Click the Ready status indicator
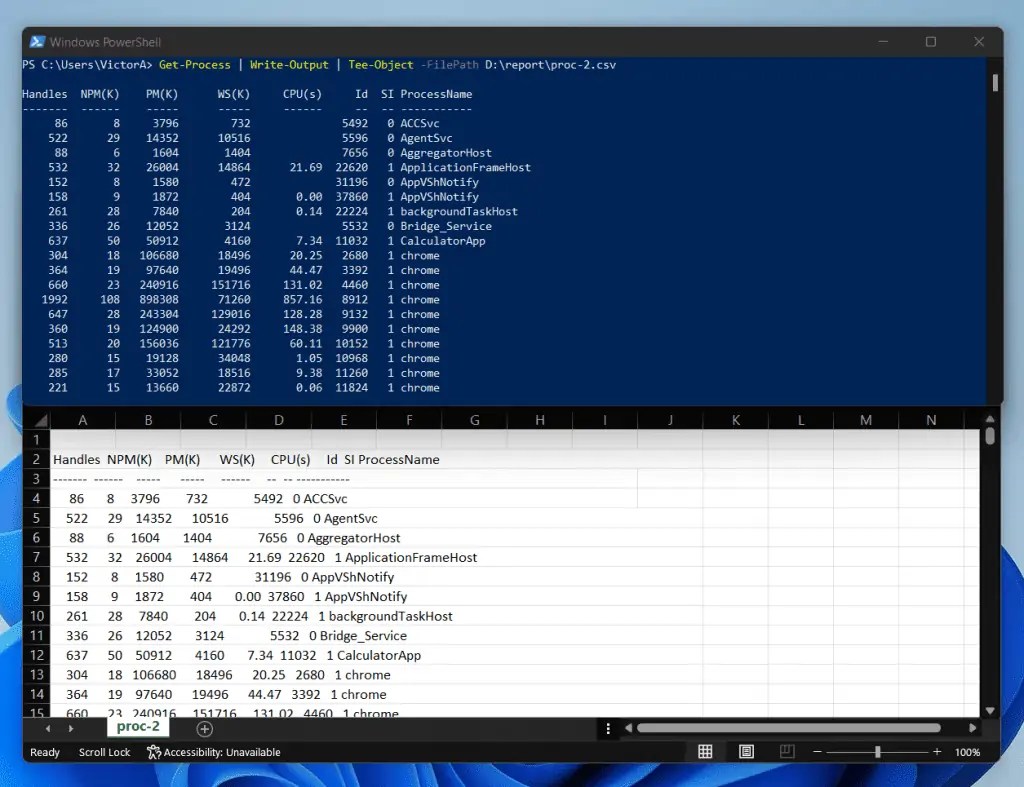 [x=44, y=752]
